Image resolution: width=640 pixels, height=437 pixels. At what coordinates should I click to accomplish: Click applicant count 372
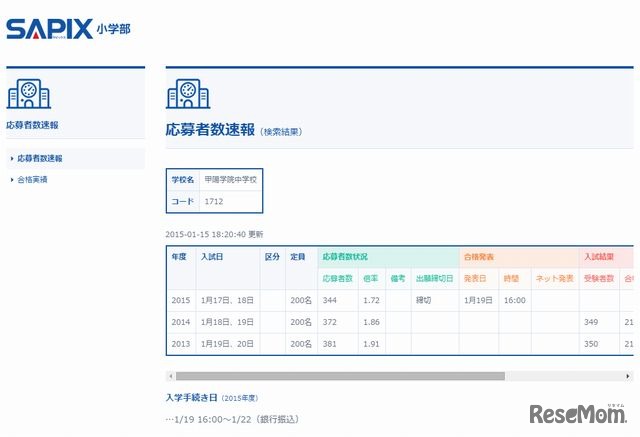tap(330, 322)
